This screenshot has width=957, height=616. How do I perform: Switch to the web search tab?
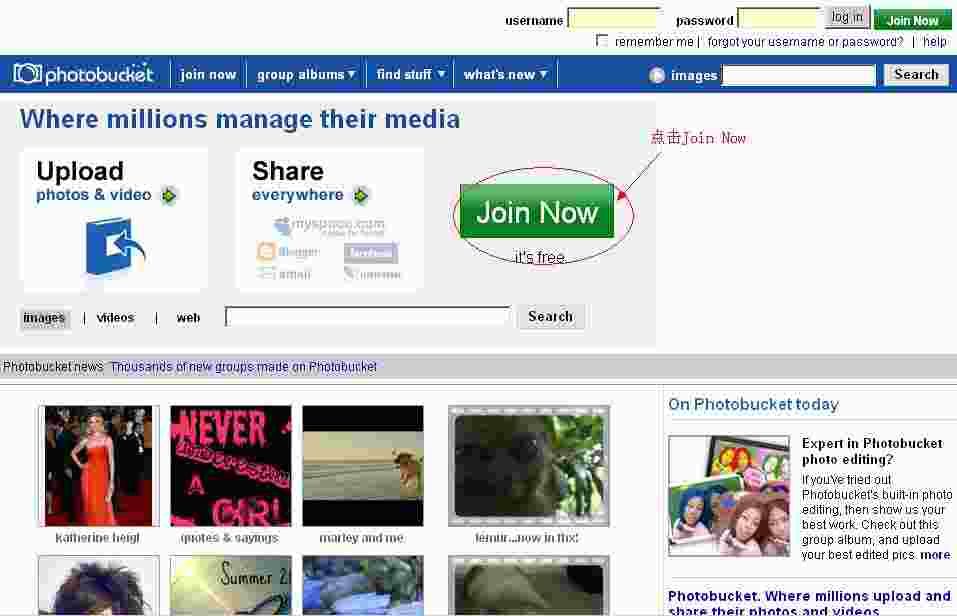(188, 317)
